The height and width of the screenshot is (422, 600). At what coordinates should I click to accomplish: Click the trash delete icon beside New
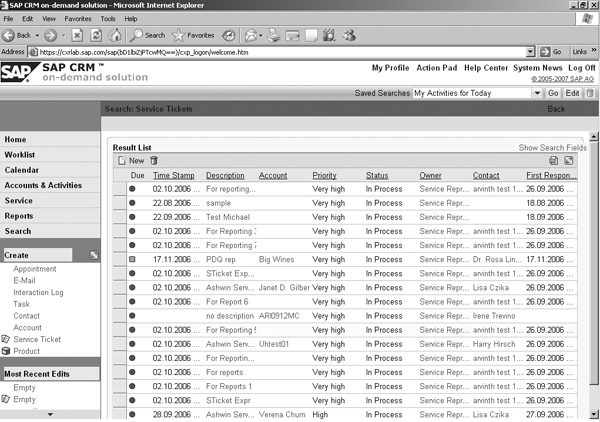pyautogui.click(x=153, y=161)
